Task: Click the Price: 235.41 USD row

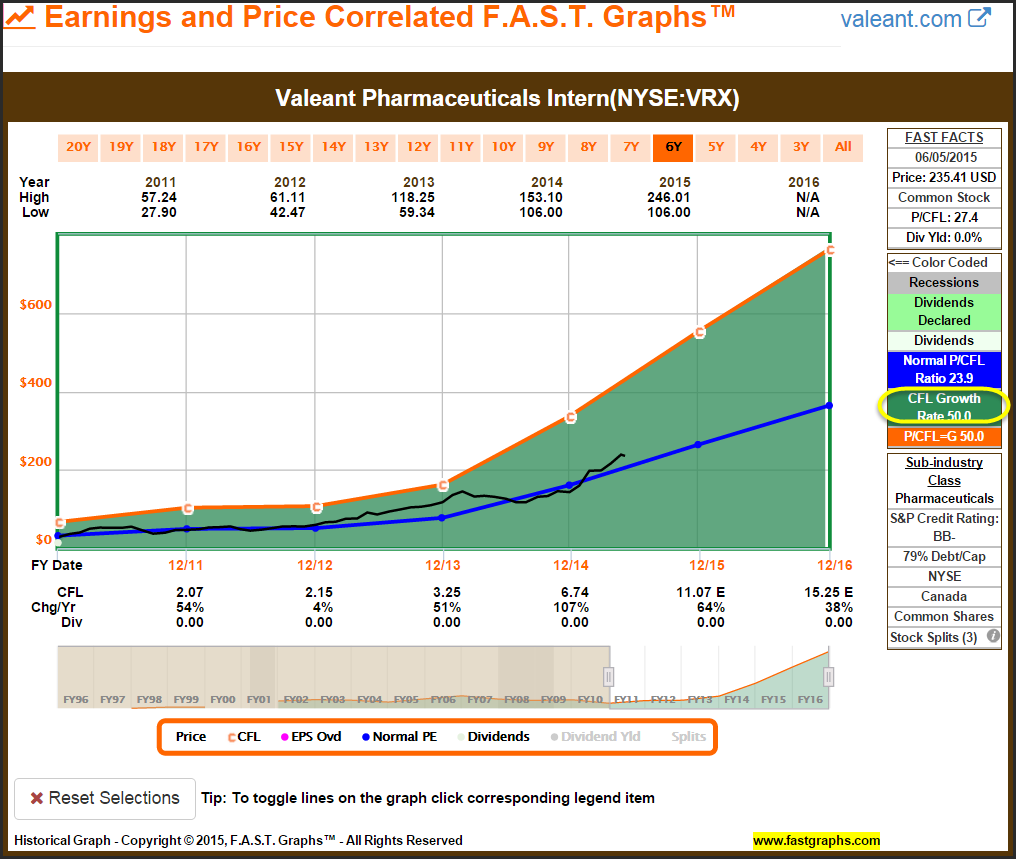Action: point(944,178)
